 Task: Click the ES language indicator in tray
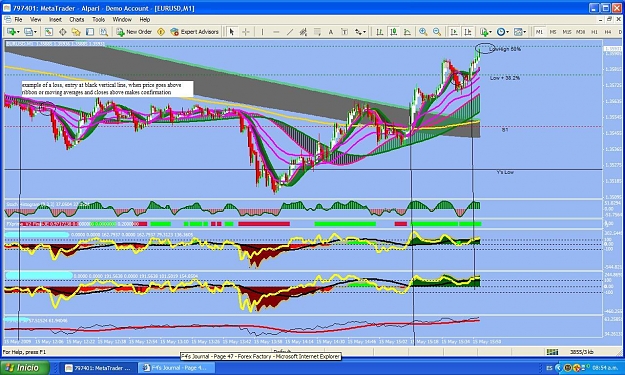pos(550,368)
